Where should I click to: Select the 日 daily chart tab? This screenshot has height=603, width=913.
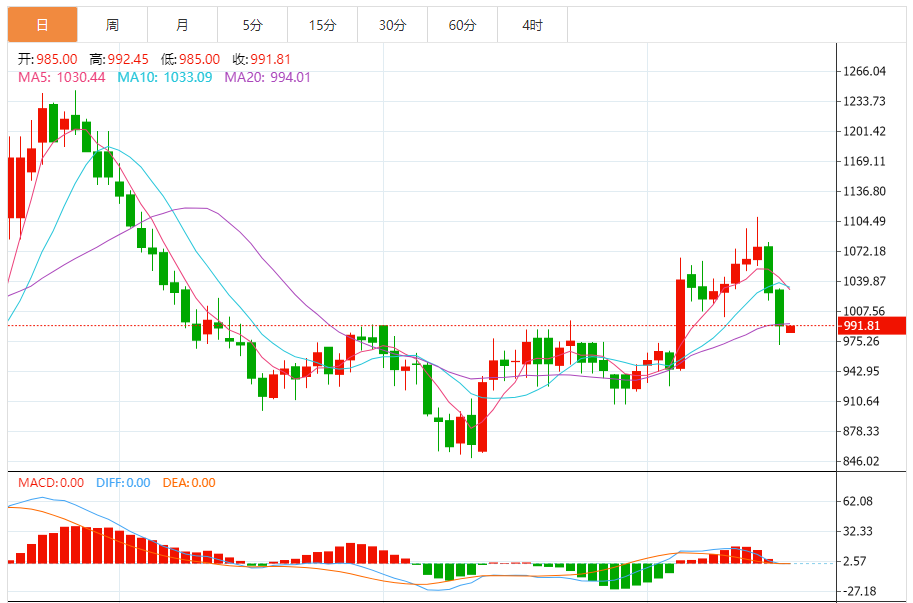pyautogui.click(x=43, y=24)
